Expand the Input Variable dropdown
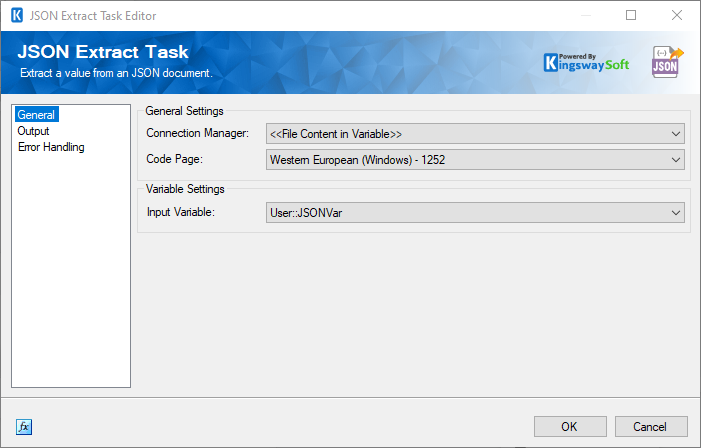Image resolution: width=701 pixels, height=448 pixels. tap(676, 212)
